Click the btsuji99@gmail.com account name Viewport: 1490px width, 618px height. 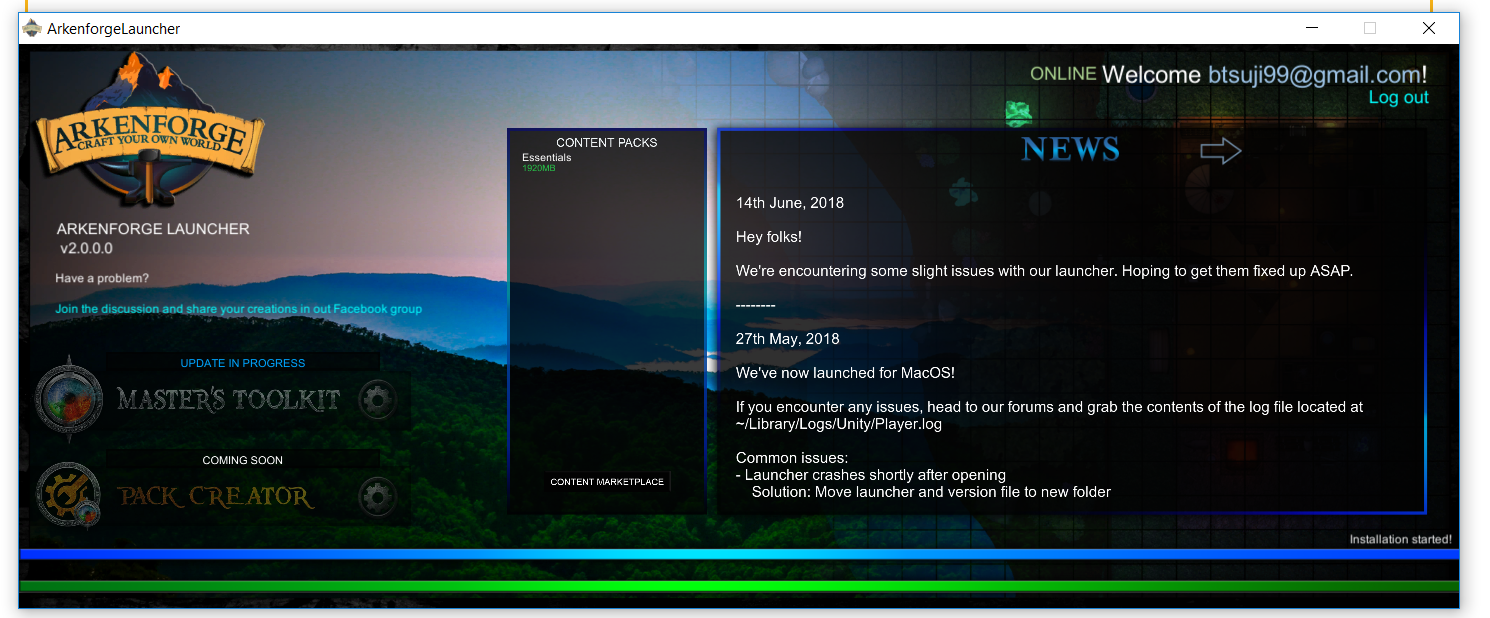[x=1313, y=75]
